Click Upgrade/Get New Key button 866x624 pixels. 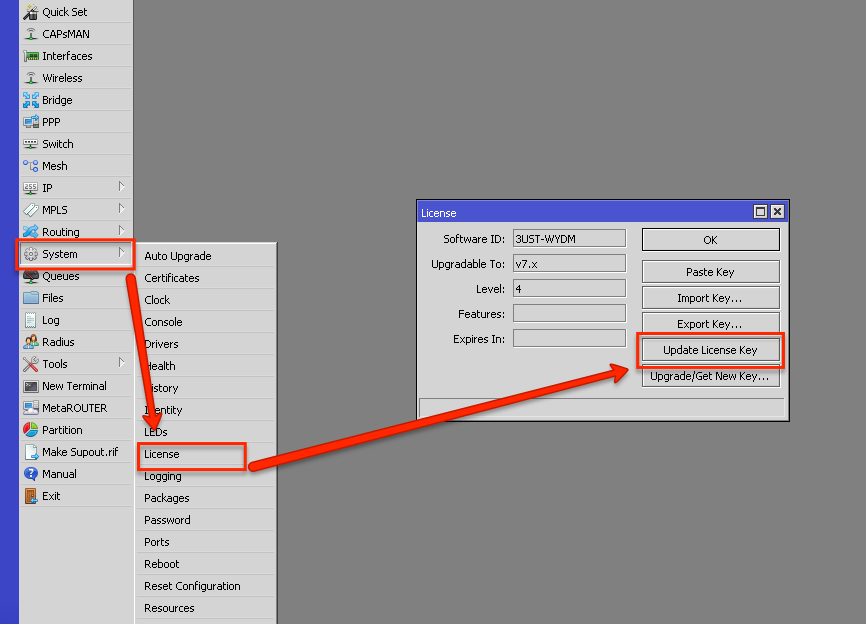click(710, 376)
